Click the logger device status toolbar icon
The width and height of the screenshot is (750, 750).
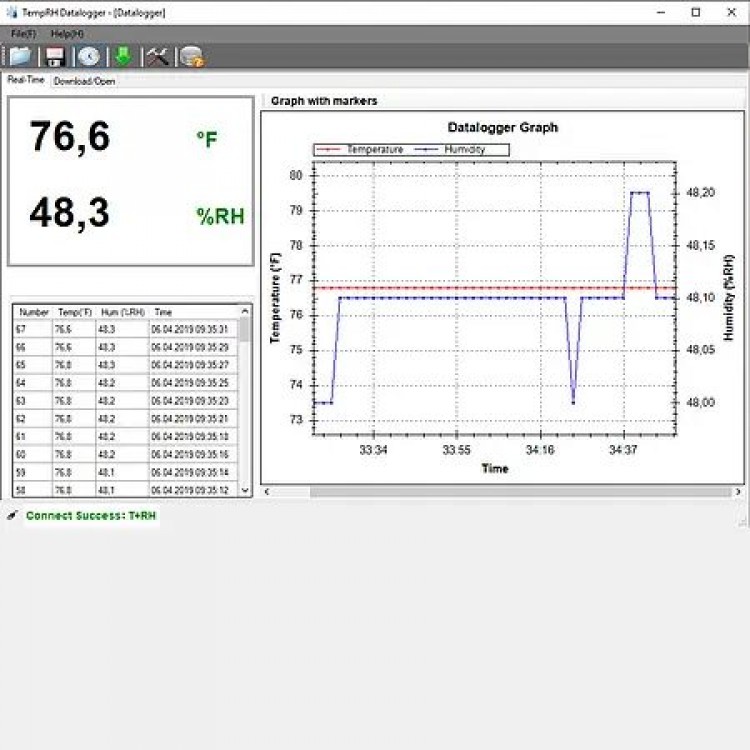(192, 56)
